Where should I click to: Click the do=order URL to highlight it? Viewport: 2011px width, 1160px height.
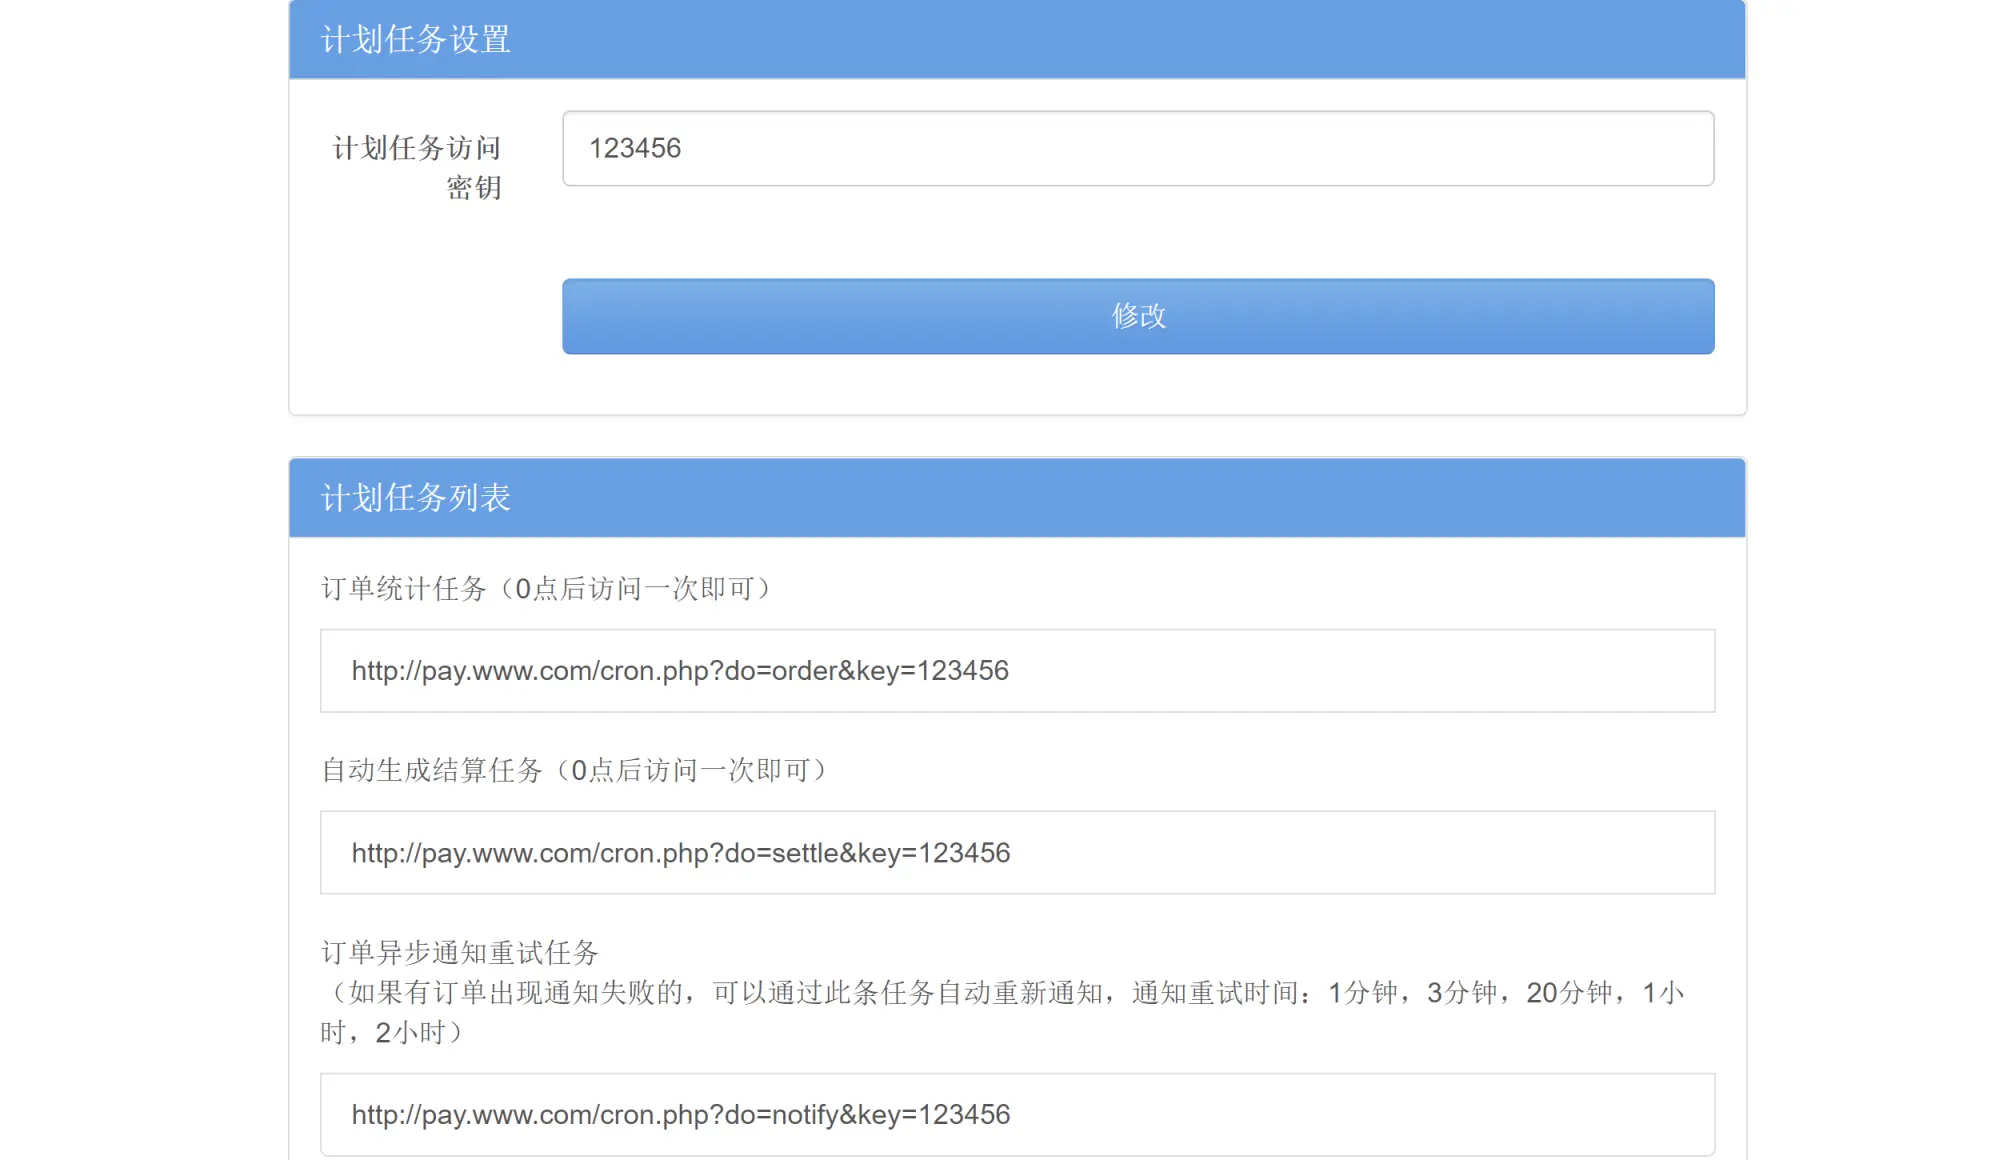pyautogui.click(x=680, y=671)
